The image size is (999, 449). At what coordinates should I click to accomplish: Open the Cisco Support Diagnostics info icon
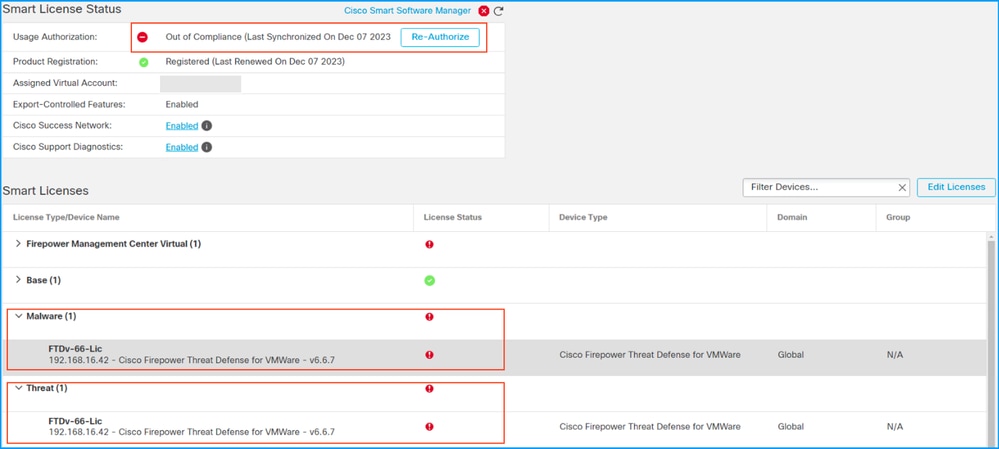coord(206,147)
